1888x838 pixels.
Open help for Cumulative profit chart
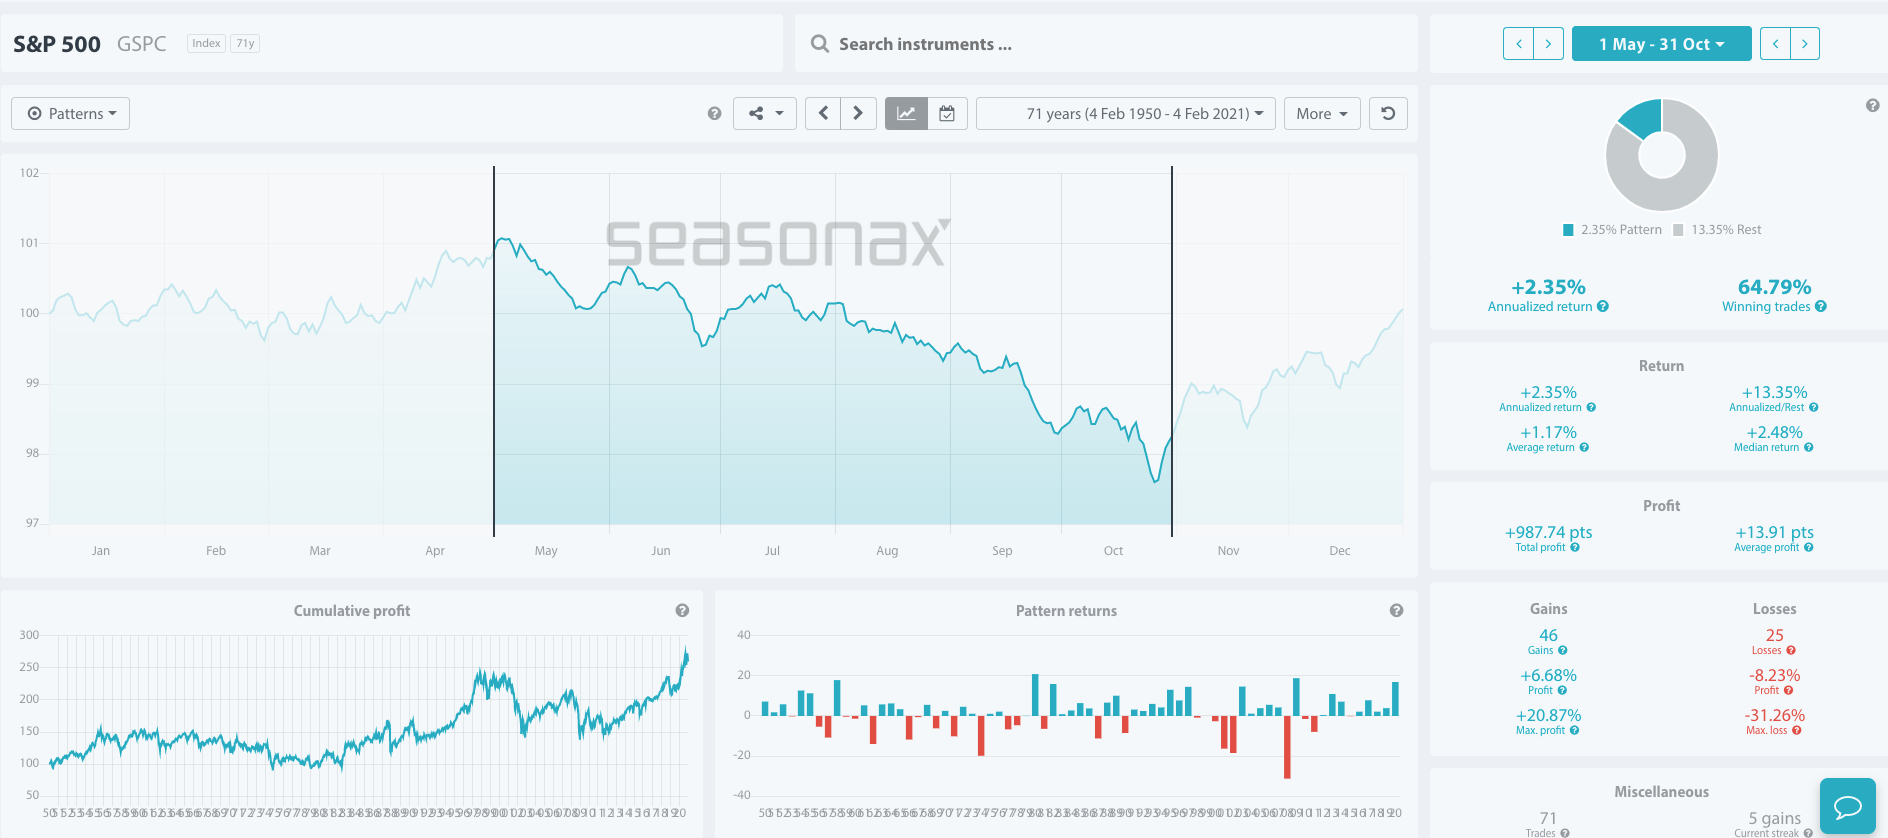(682, 610)
